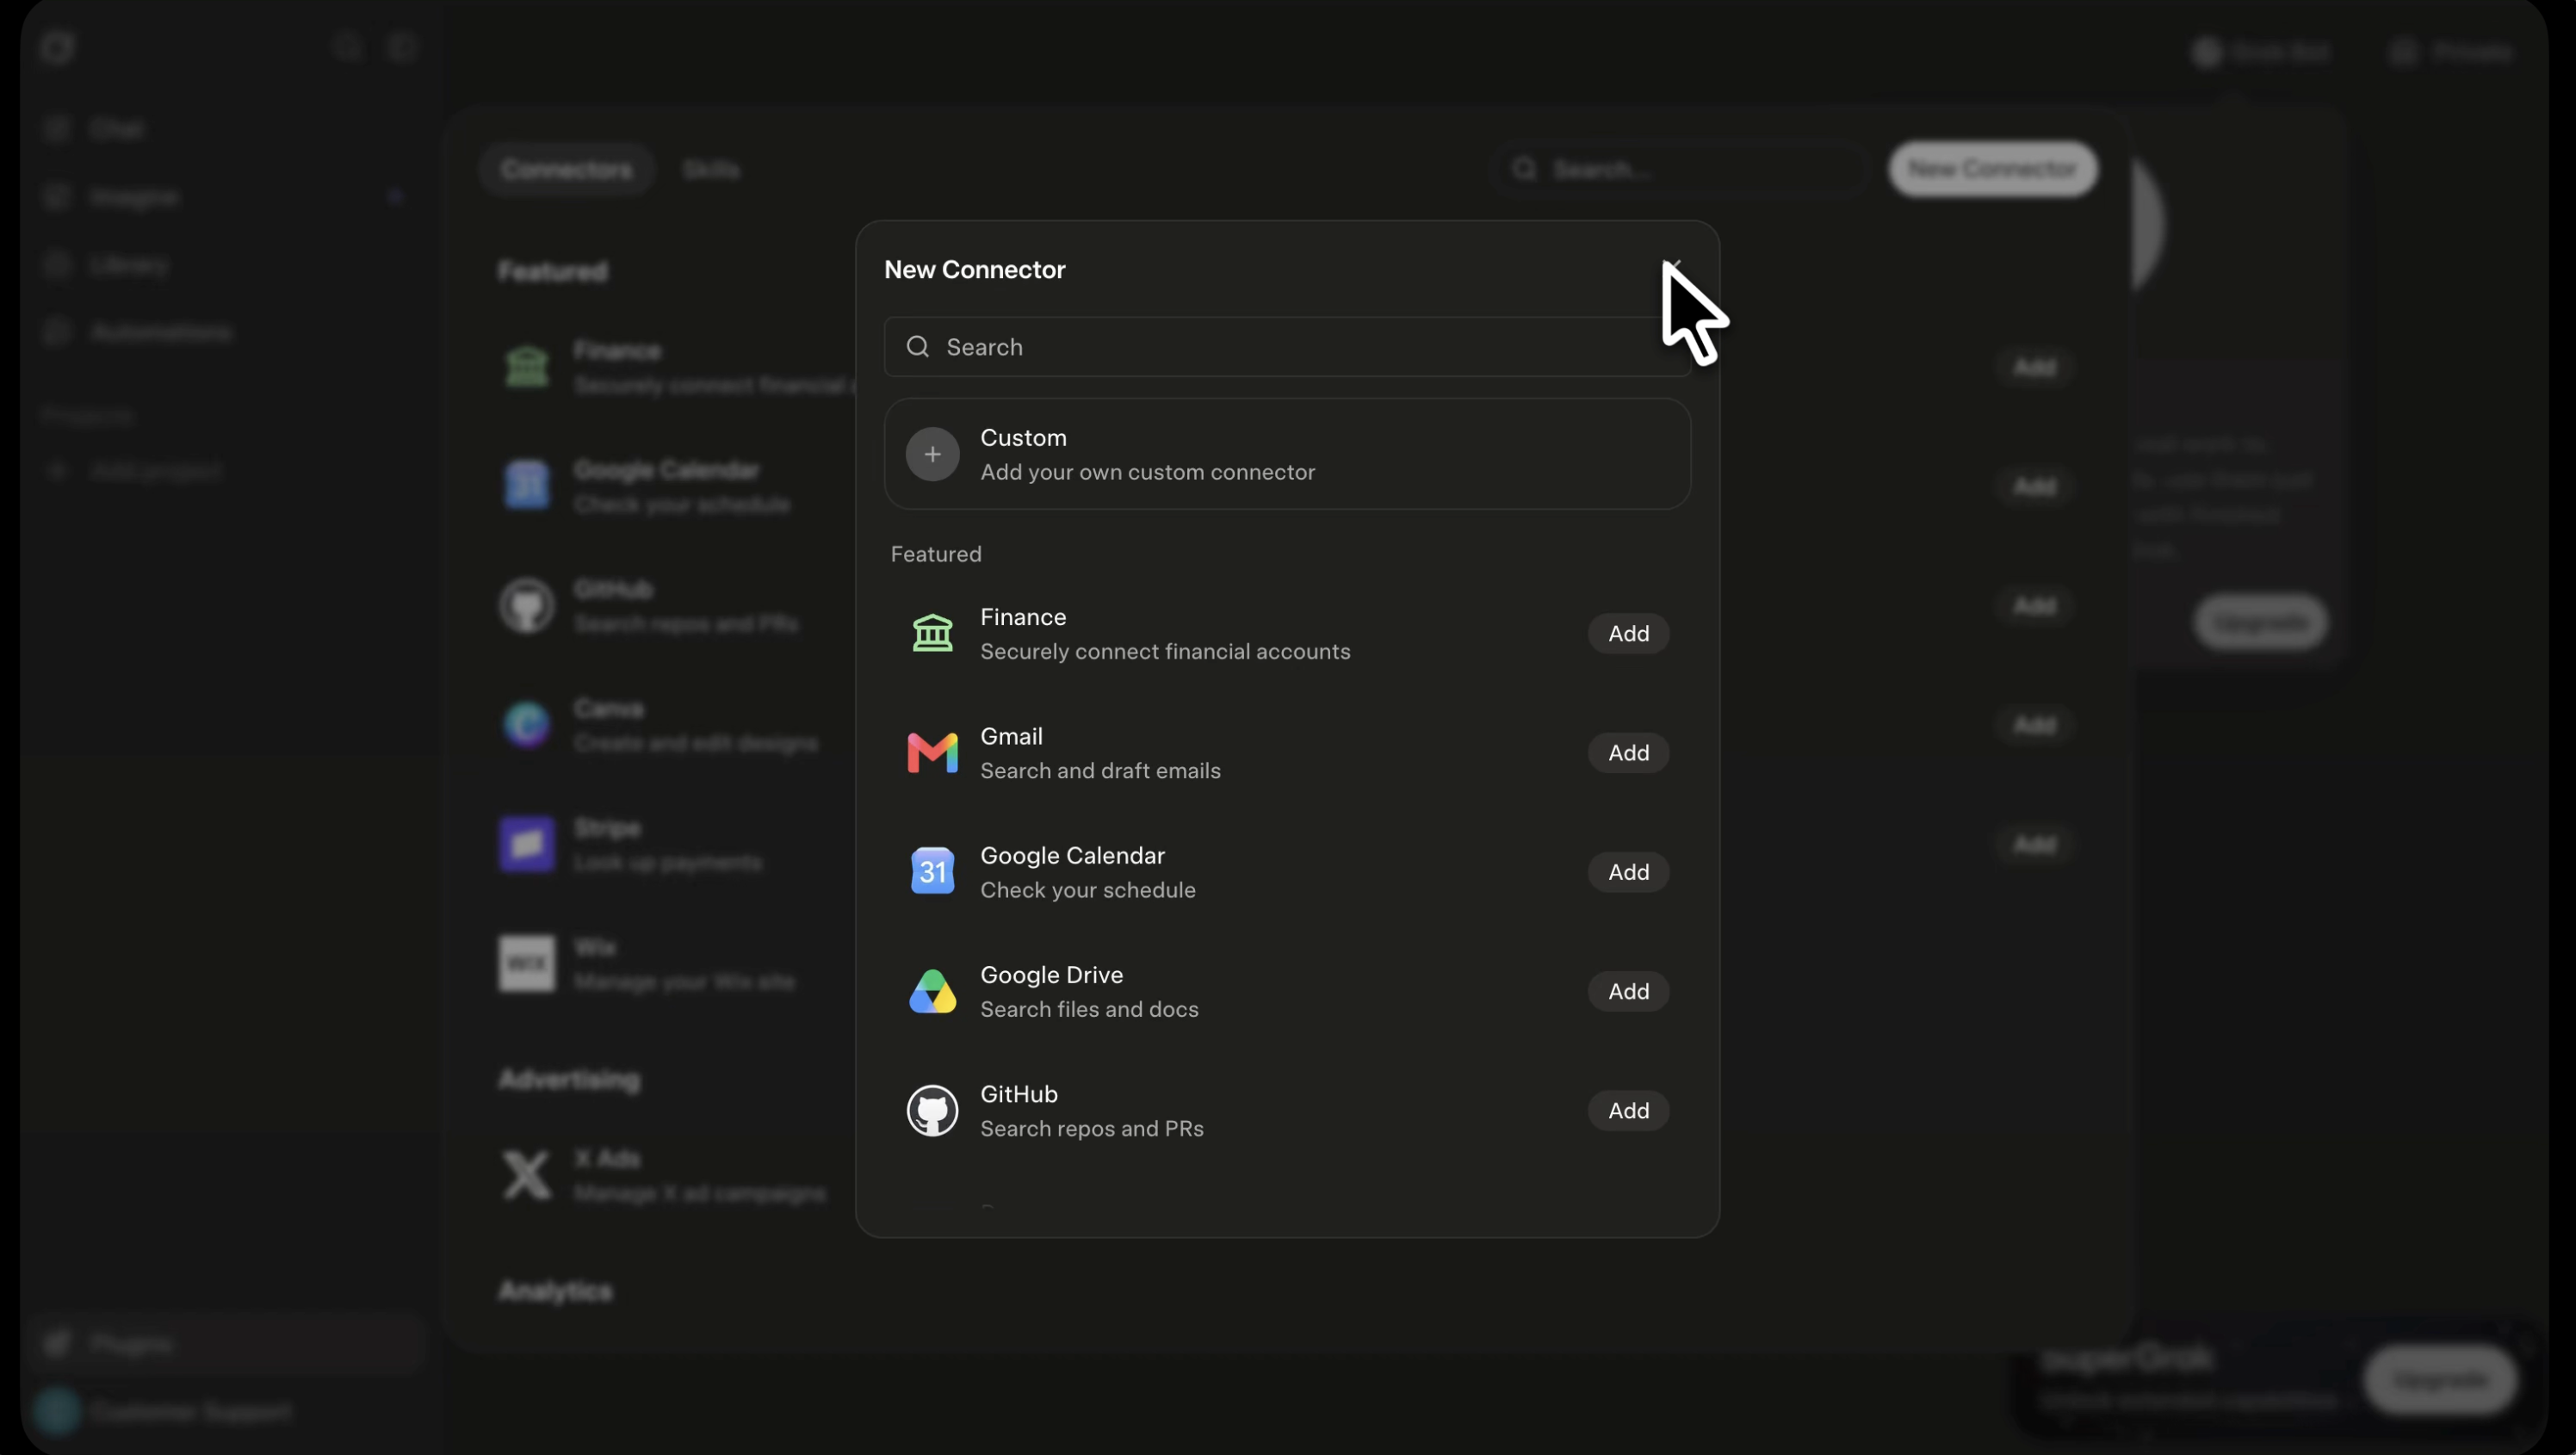Click the Finance bank icon in dialog
The height and width of the screenshot is (1455, 2576).
pos(932,633)
